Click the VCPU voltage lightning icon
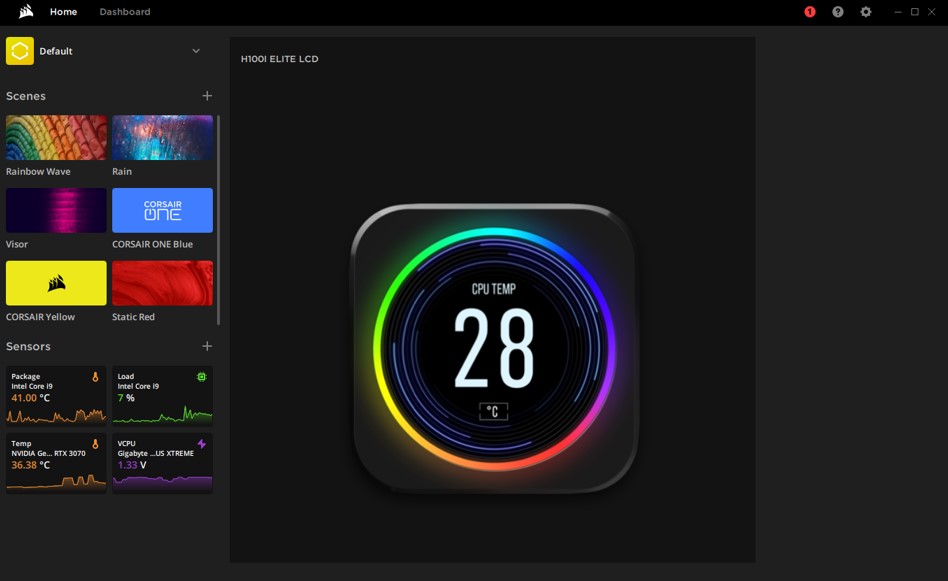 201,444
